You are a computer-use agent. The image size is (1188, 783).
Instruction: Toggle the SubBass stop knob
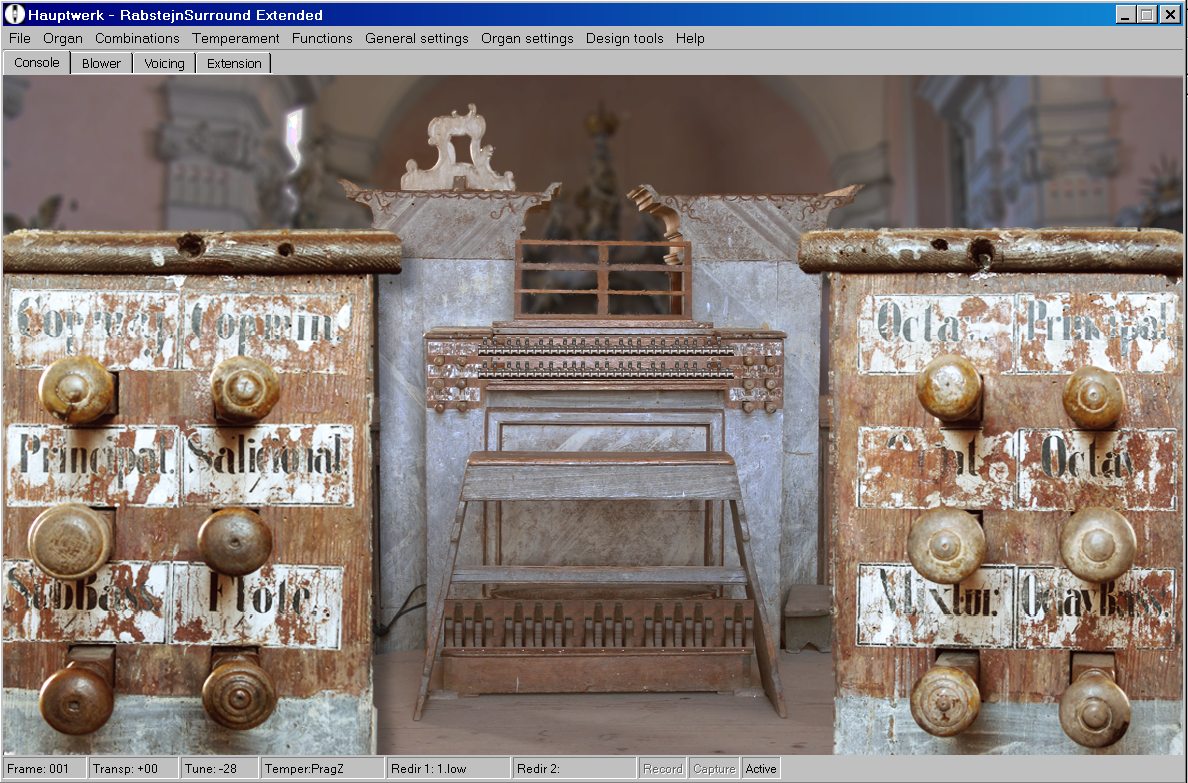pos(77,697)
